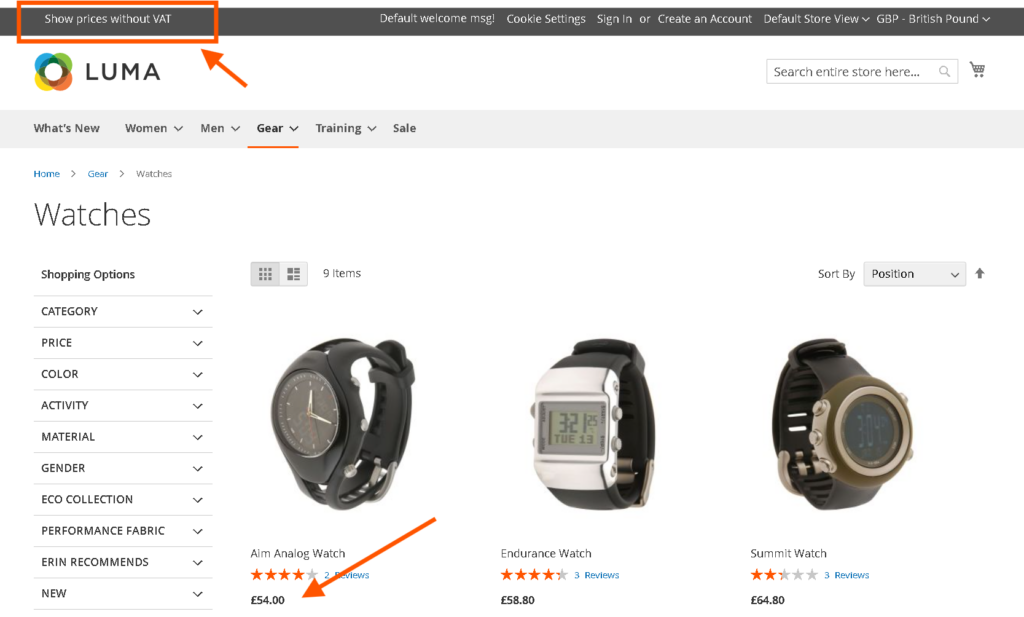Click the search magnifier icon
The image size is (1024, 617).
(x=944, y=71)
